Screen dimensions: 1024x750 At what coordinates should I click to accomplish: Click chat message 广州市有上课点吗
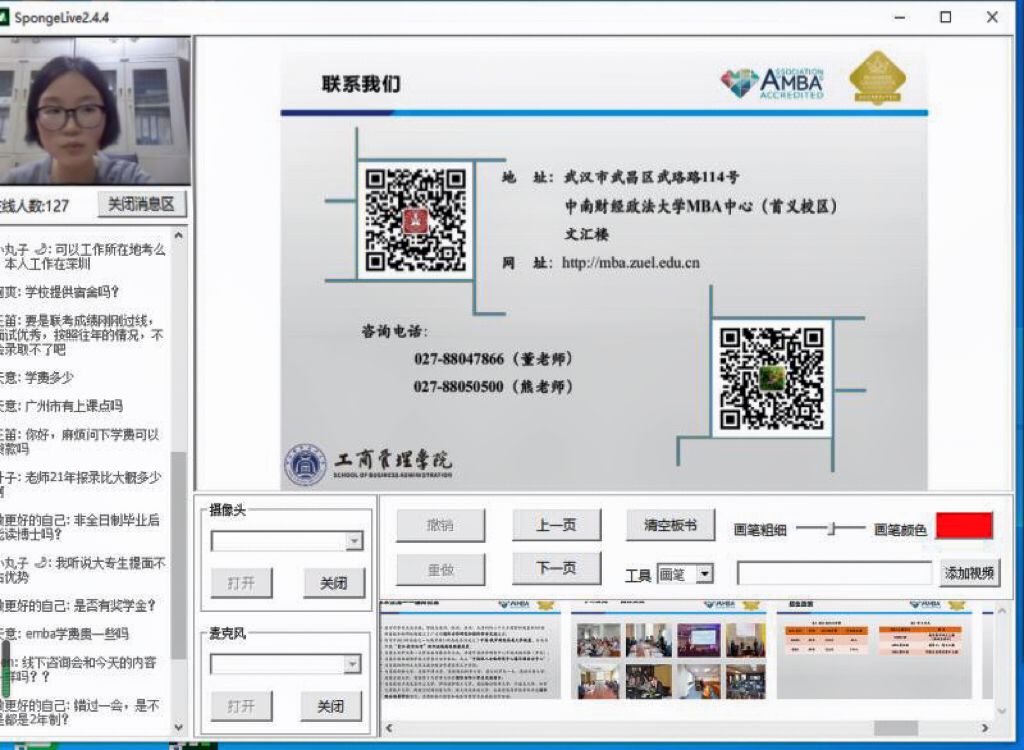pyautogui.click(x=73, y=406)
